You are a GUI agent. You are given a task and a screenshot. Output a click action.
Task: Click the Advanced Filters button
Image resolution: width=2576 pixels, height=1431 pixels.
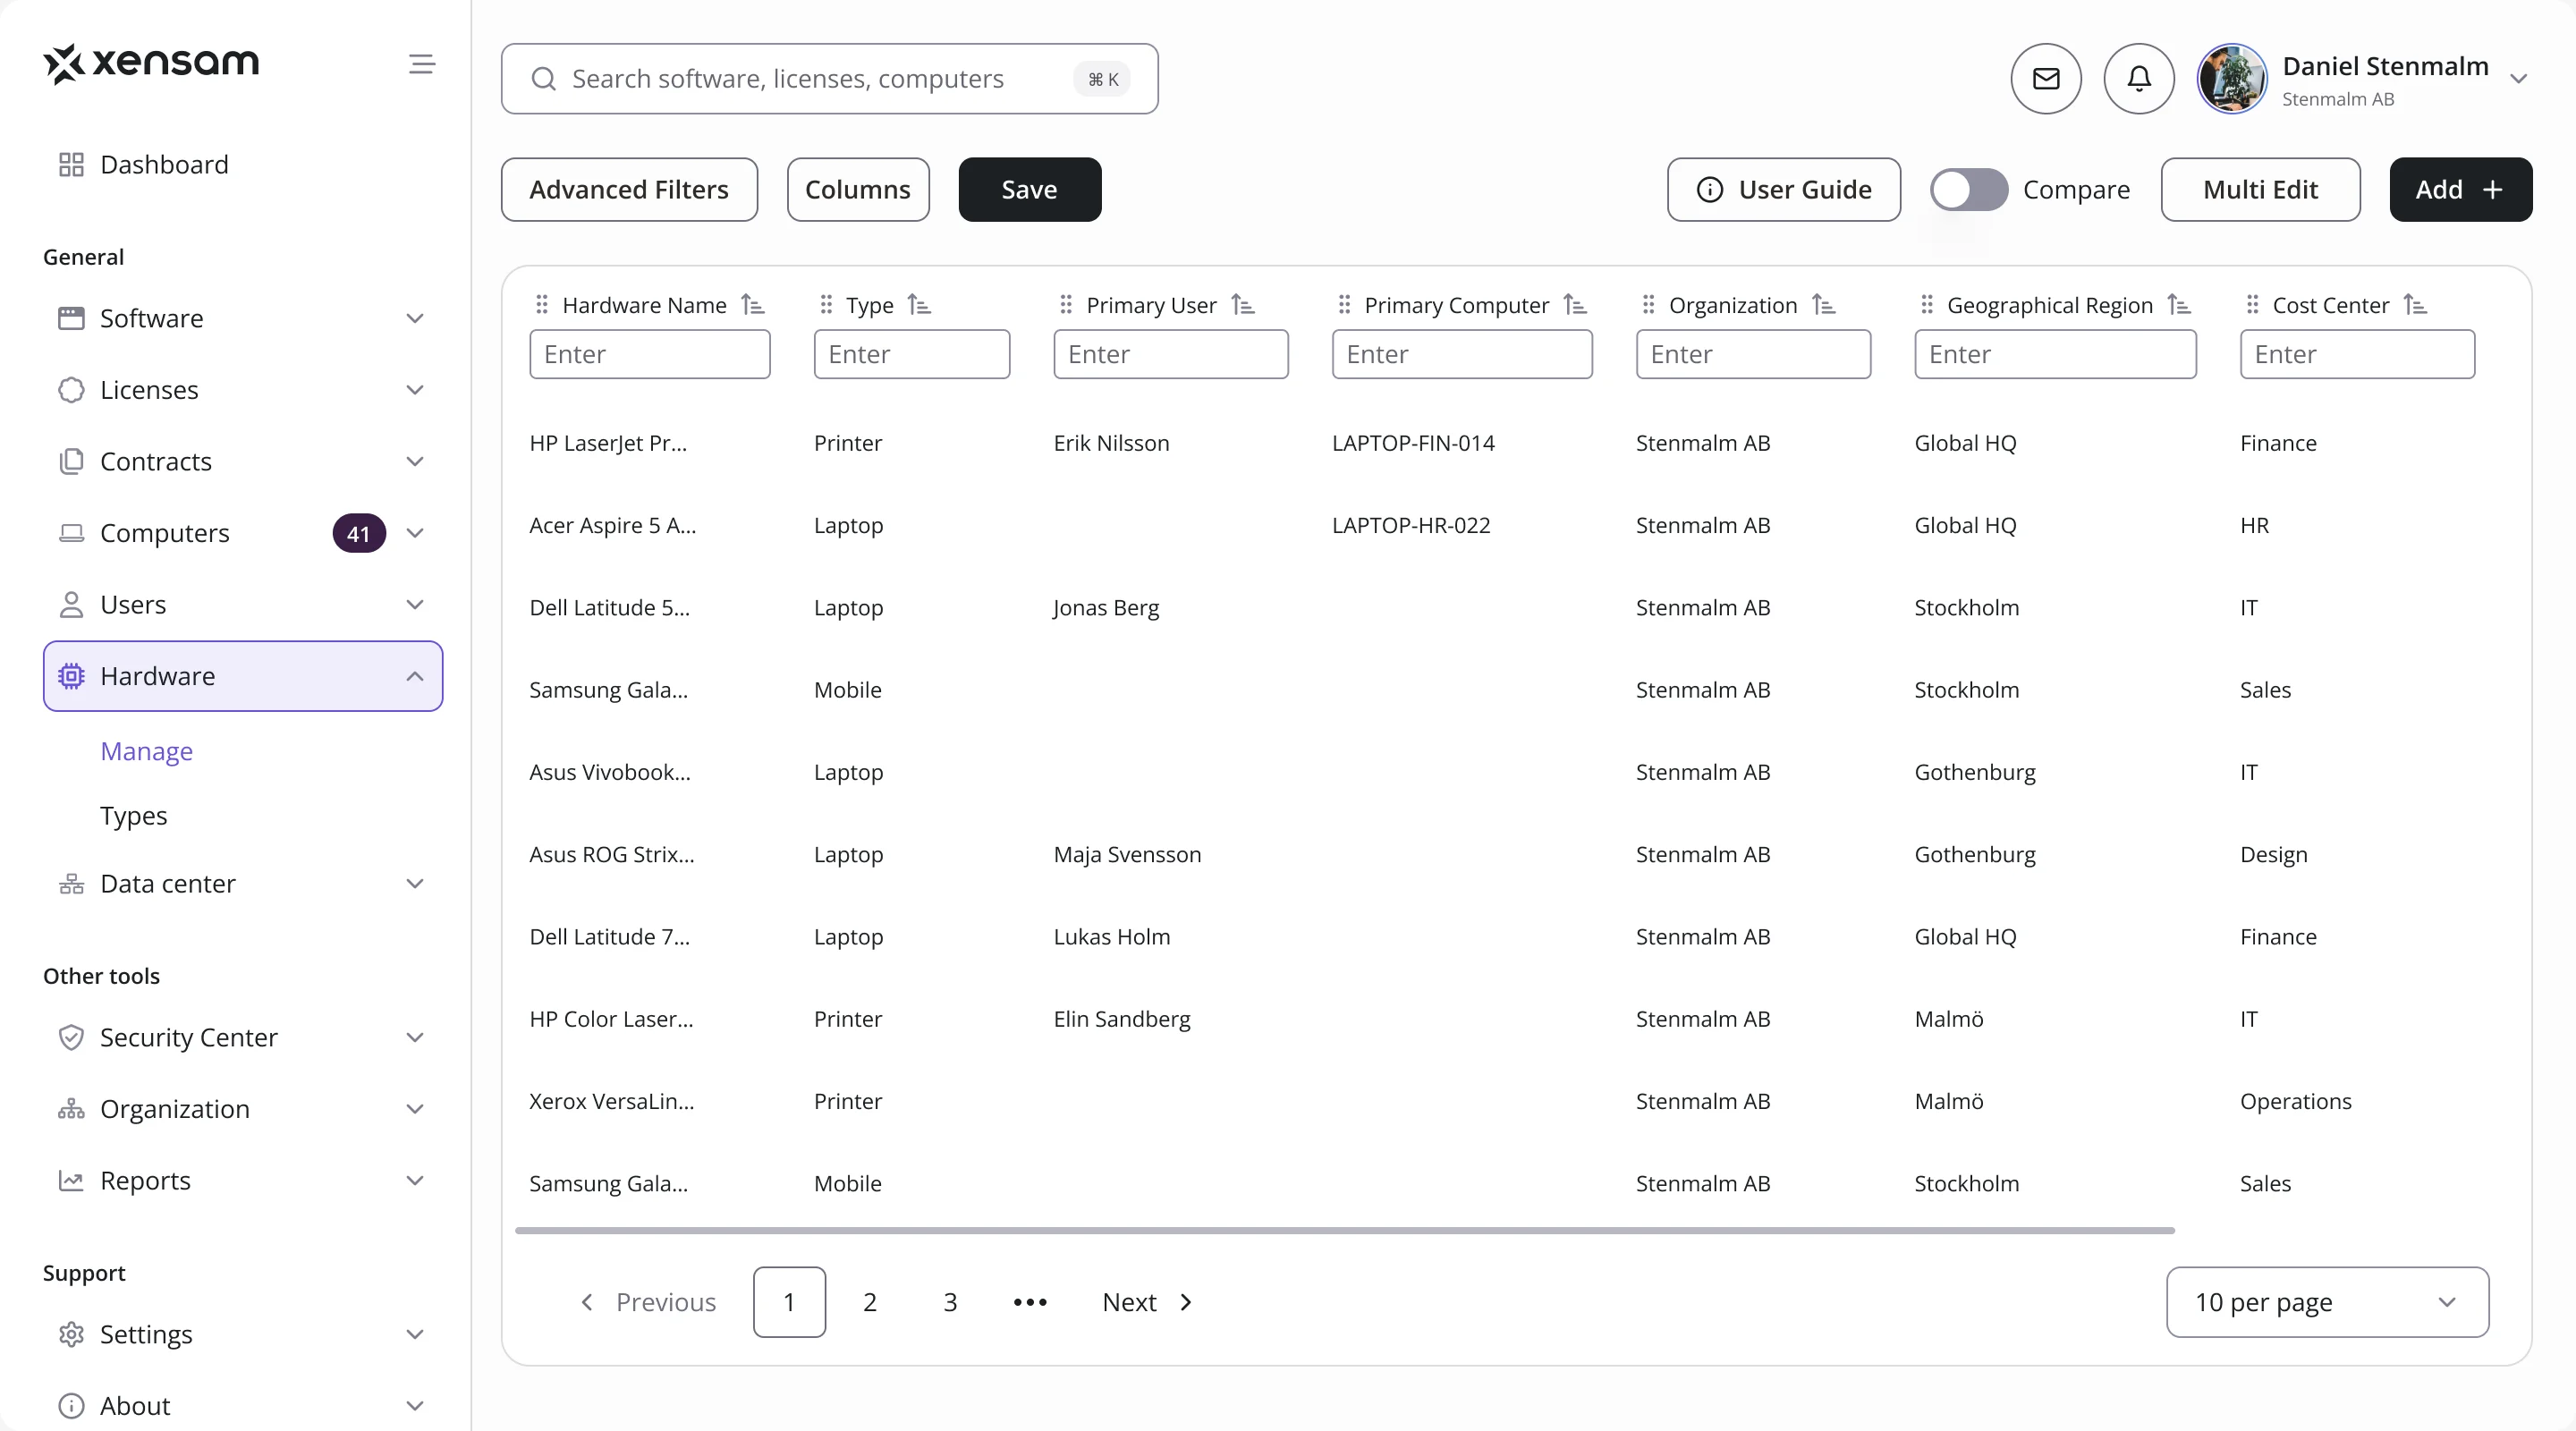(x=629, y=189)
